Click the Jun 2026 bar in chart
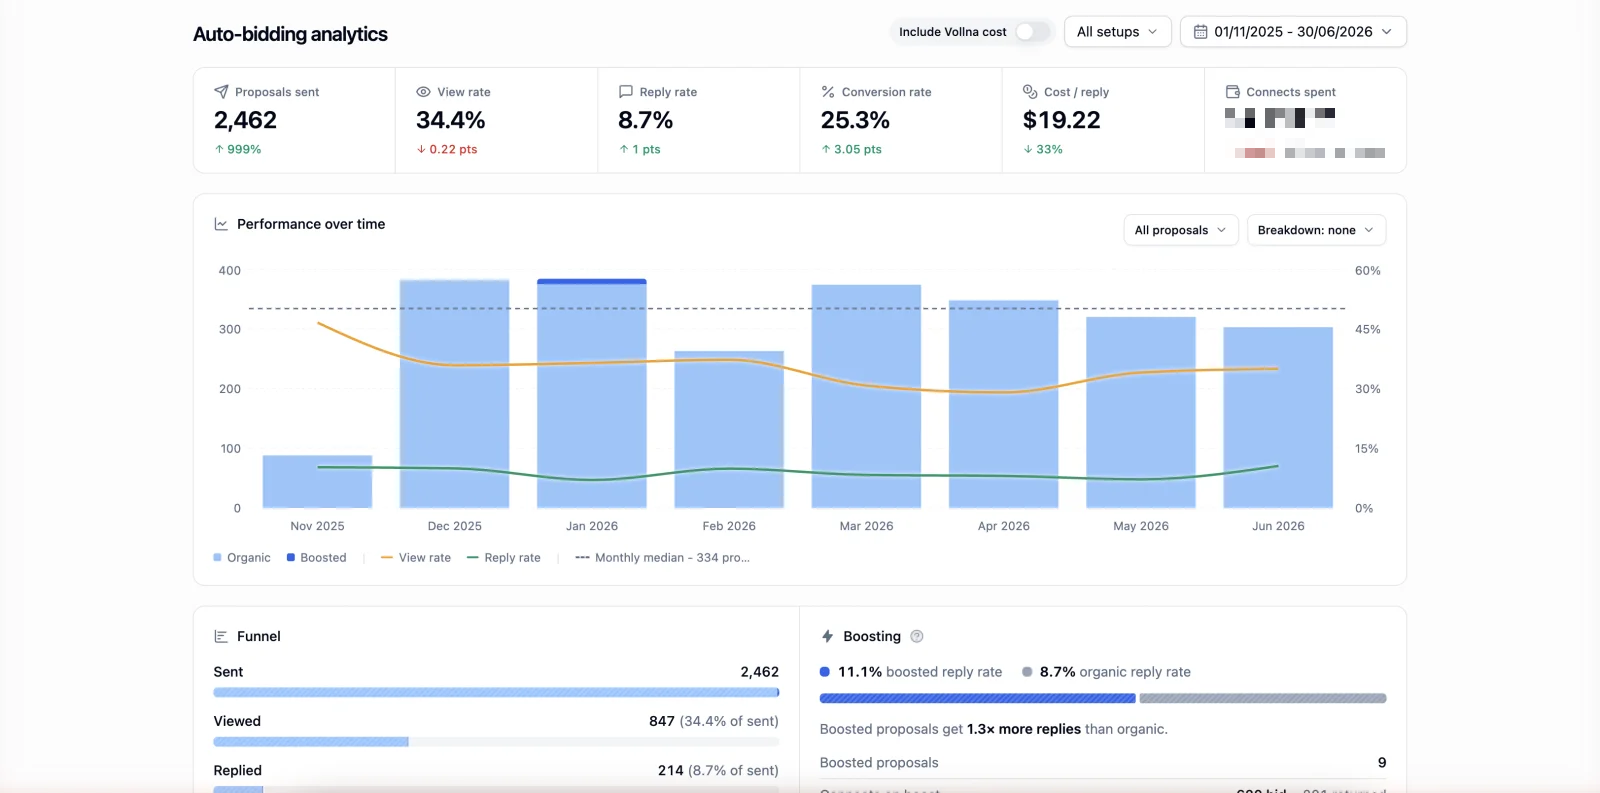Viewport: 1600px width, 793px height. point(1278,418)
